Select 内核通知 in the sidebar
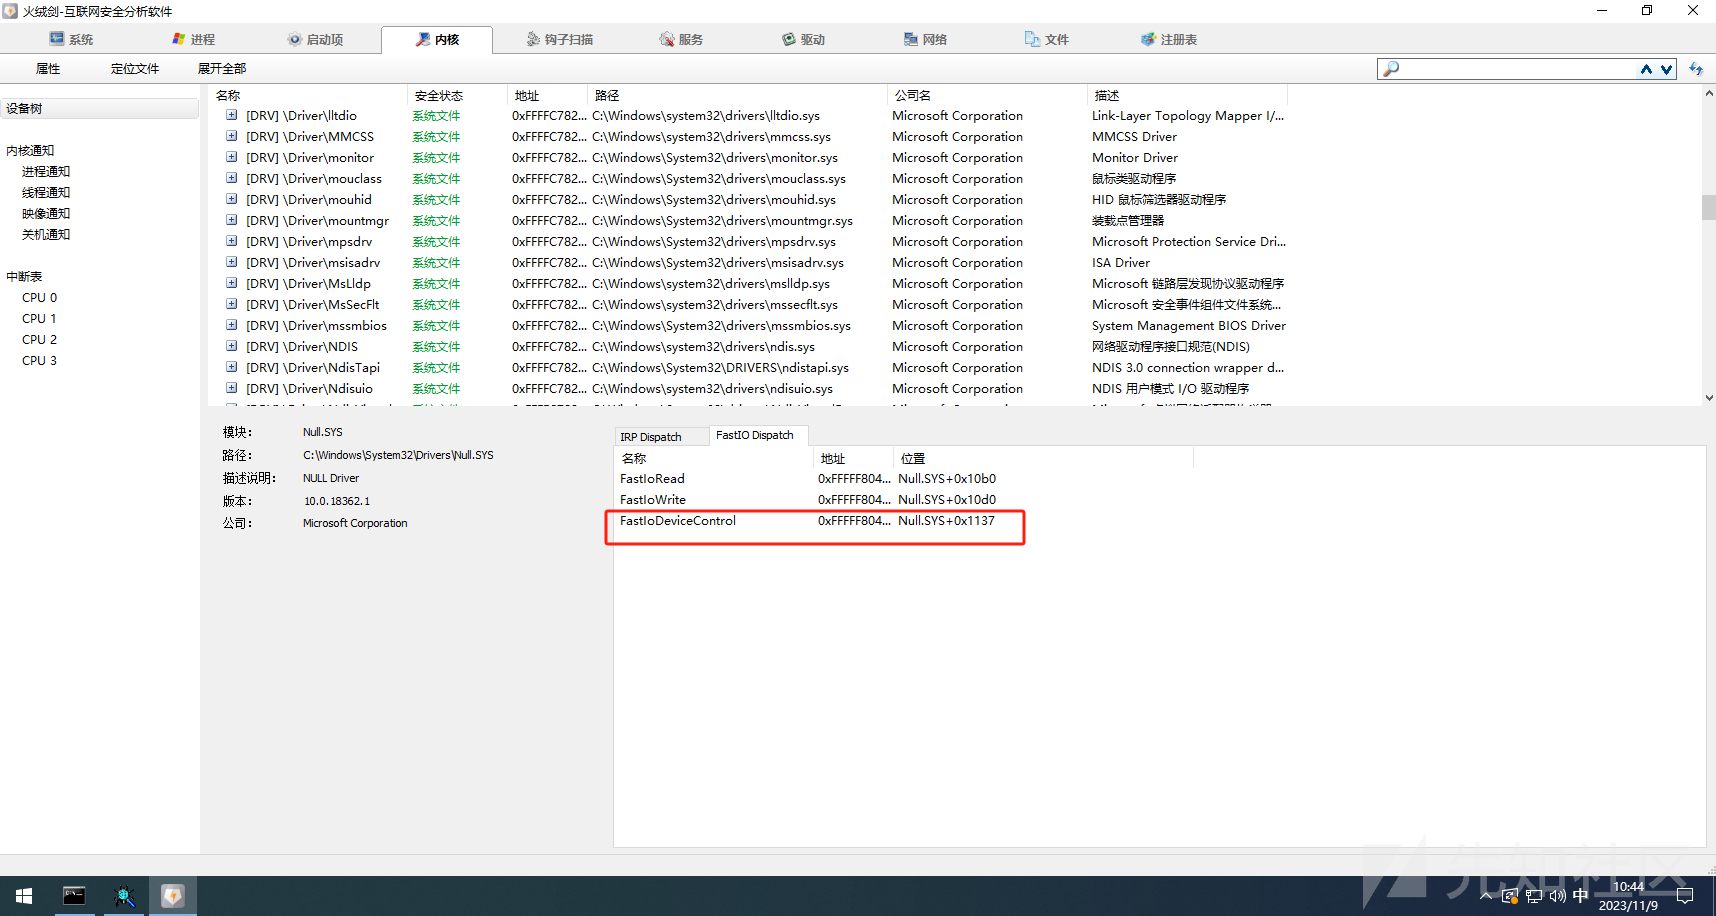This screenshot has height=916, width=1716. tap(30, 151)
